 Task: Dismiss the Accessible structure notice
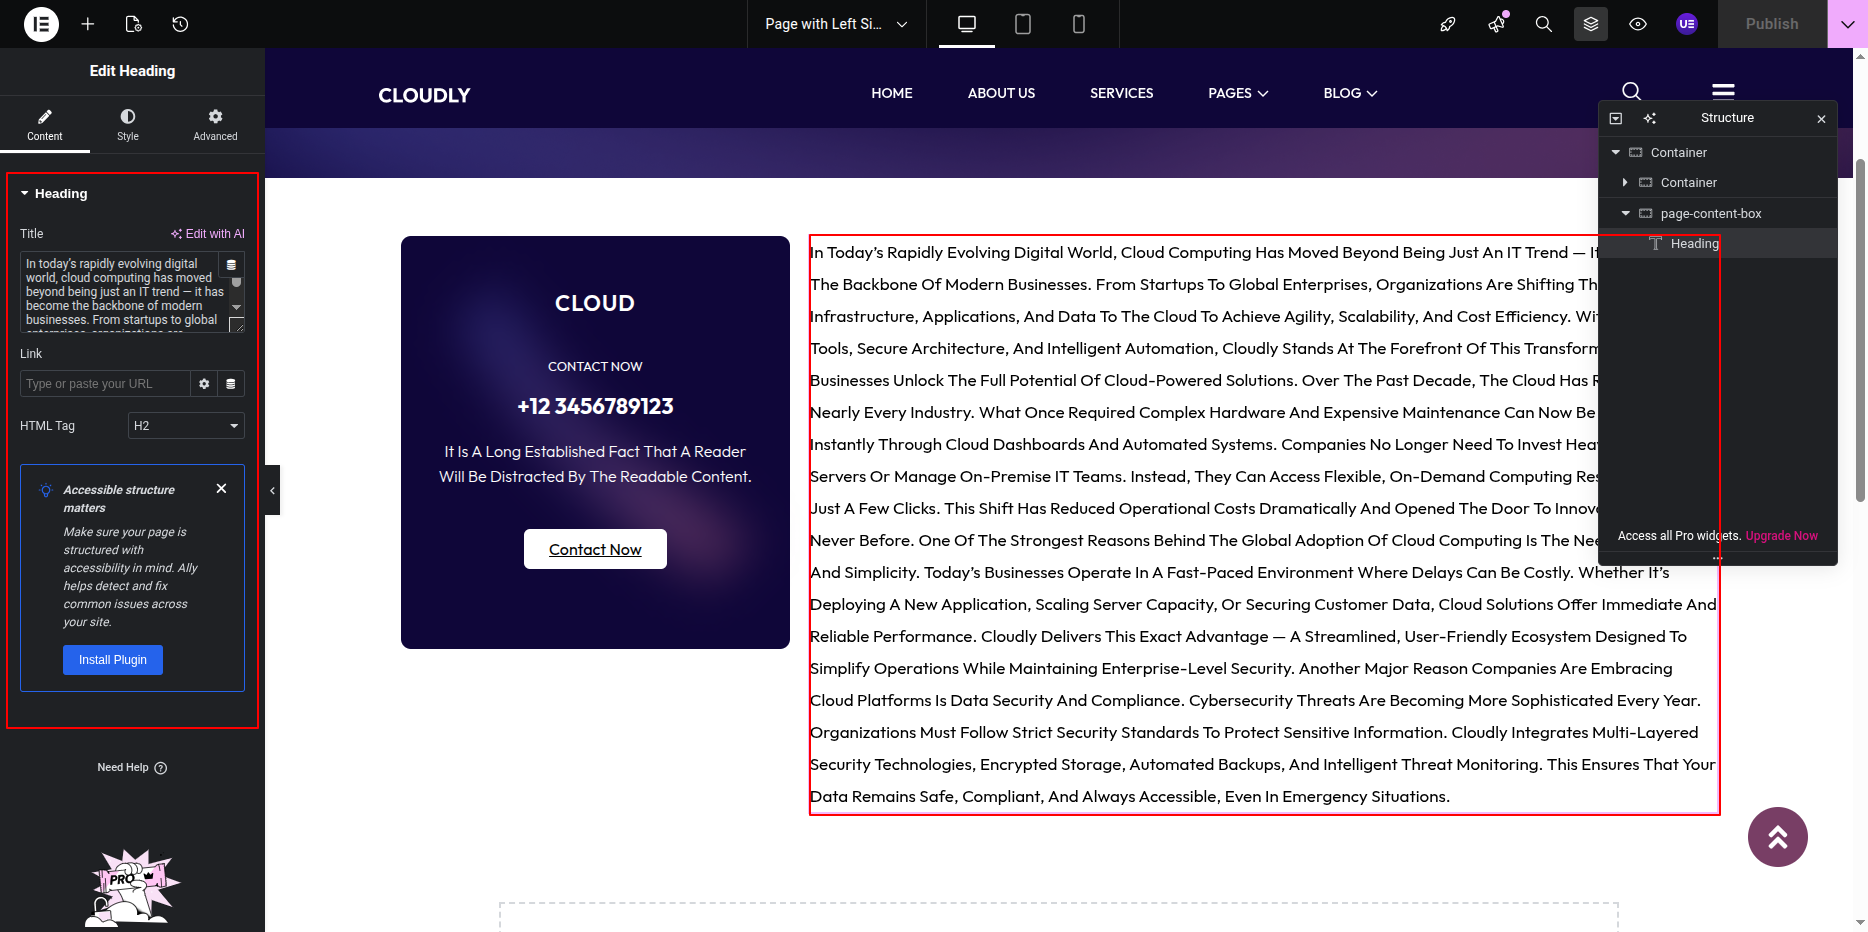(221, 488)
